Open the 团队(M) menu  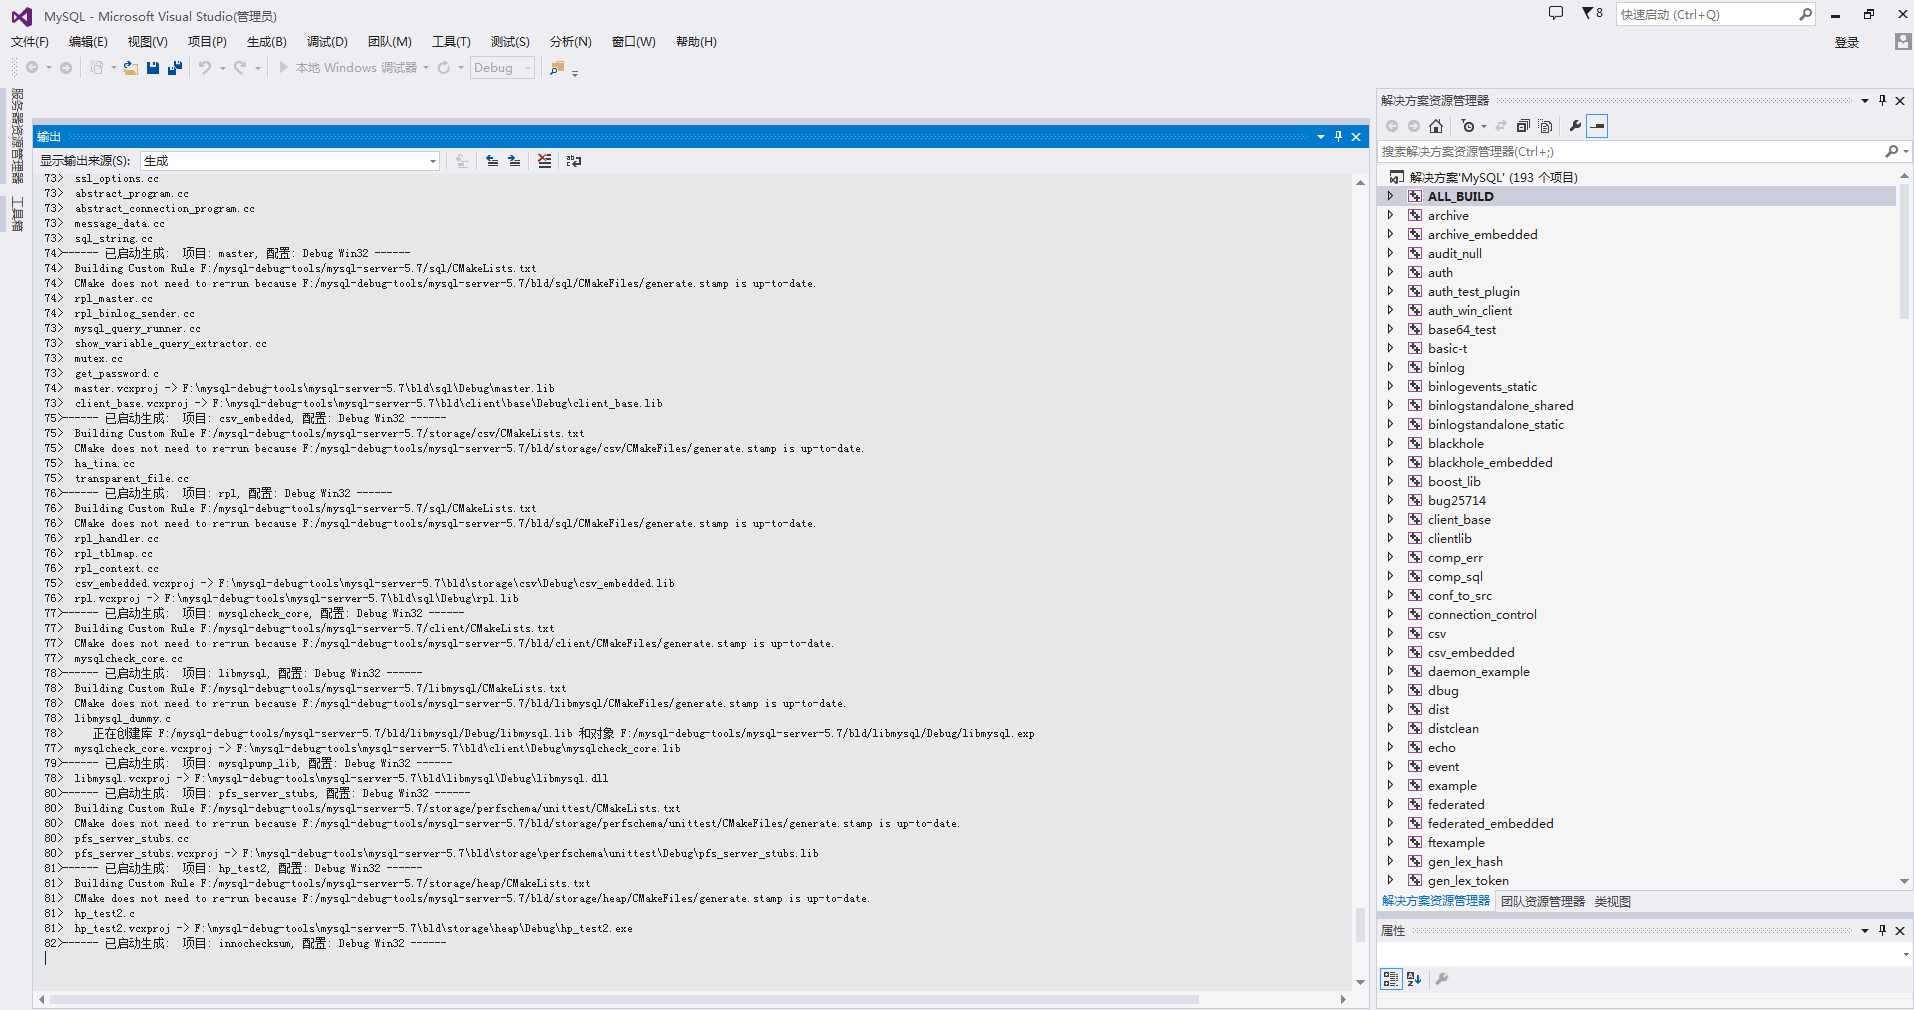point(389,42)
